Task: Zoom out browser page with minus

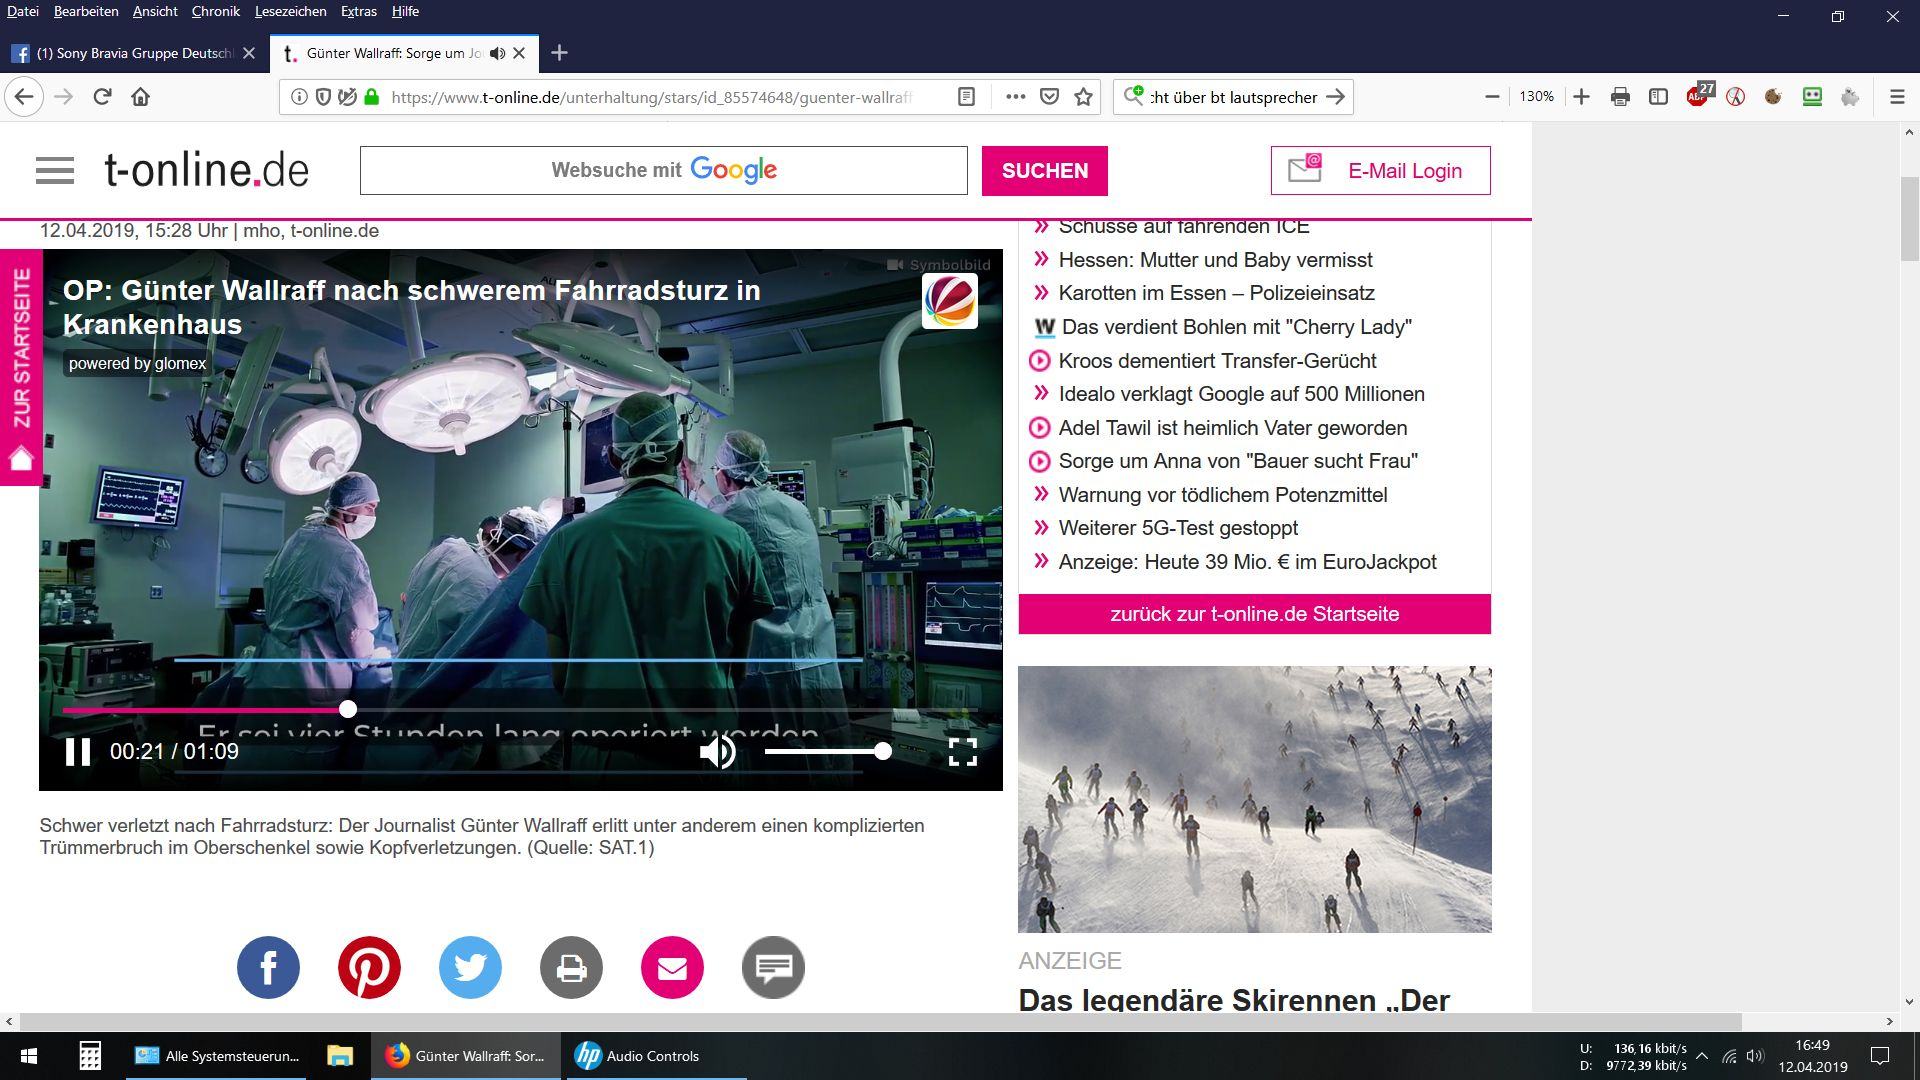Action: pyautogui.click(x=1492, y=97)
